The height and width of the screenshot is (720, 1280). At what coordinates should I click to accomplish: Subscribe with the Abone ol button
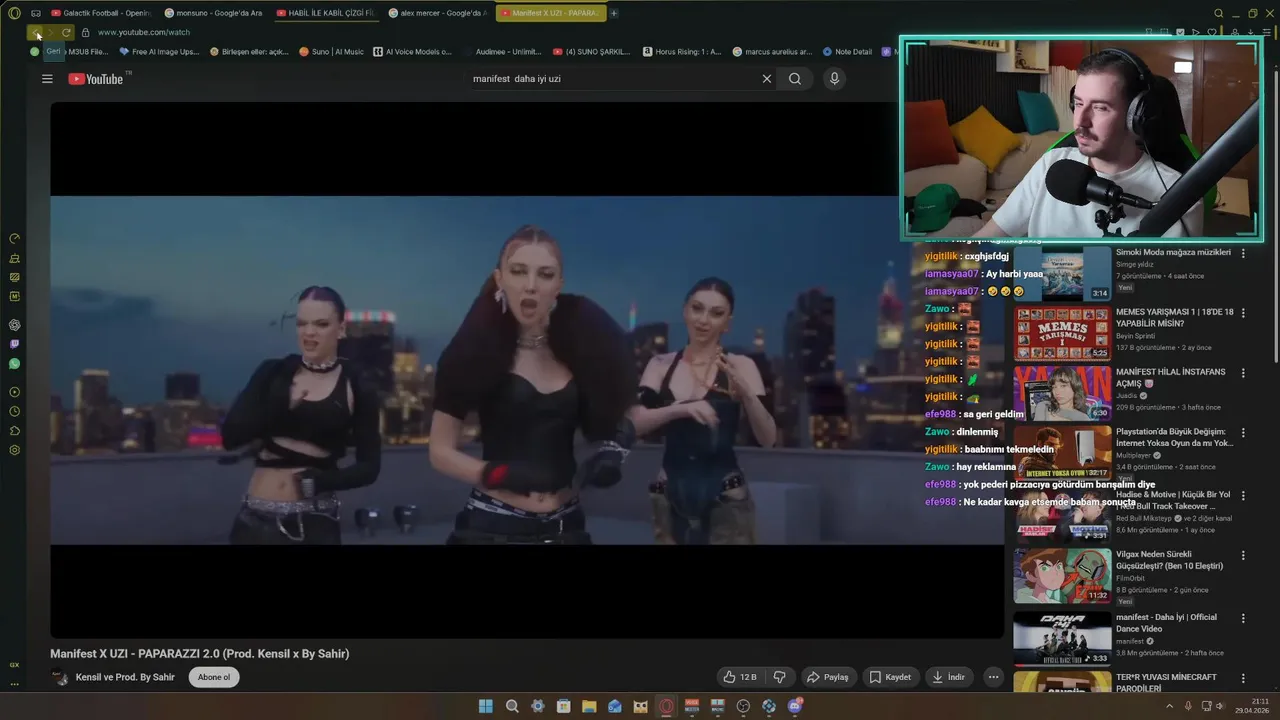point(213,677)
